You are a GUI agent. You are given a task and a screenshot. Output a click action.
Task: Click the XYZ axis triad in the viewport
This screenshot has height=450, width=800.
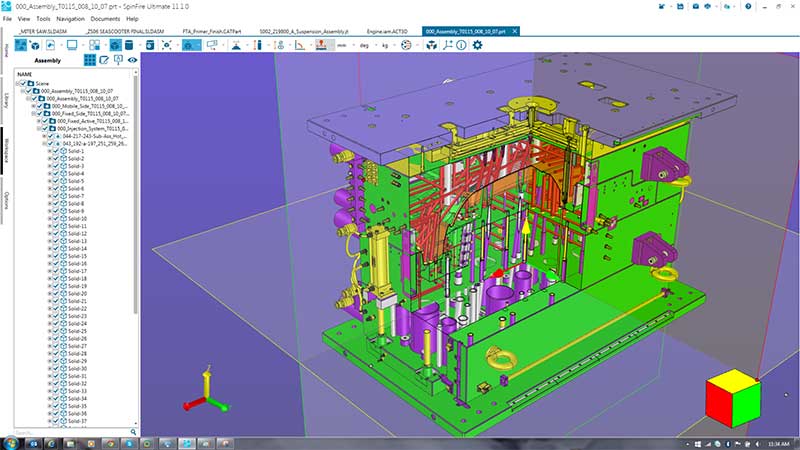pyautogui.click(x=206, y=392)
